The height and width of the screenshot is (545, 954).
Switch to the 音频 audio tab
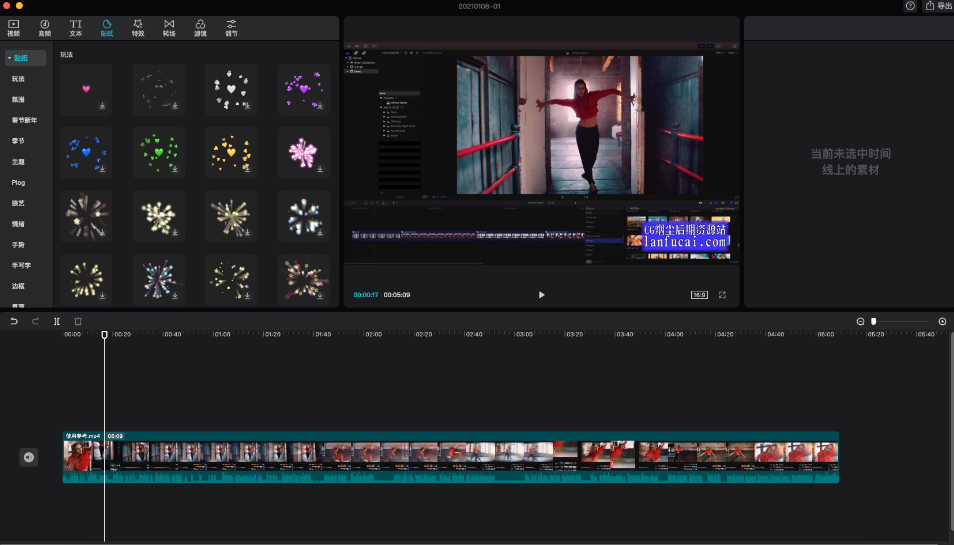pos(45,28)
